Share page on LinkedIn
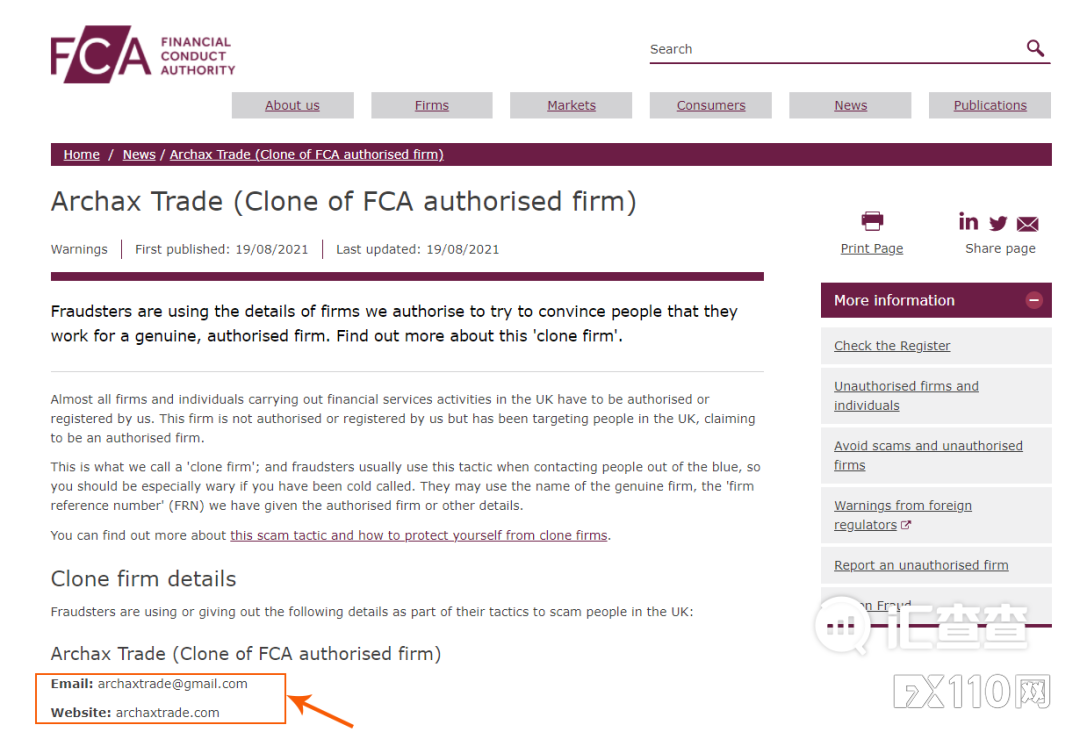The height and width of the screenshot is (732, 1080). point(968,222)
